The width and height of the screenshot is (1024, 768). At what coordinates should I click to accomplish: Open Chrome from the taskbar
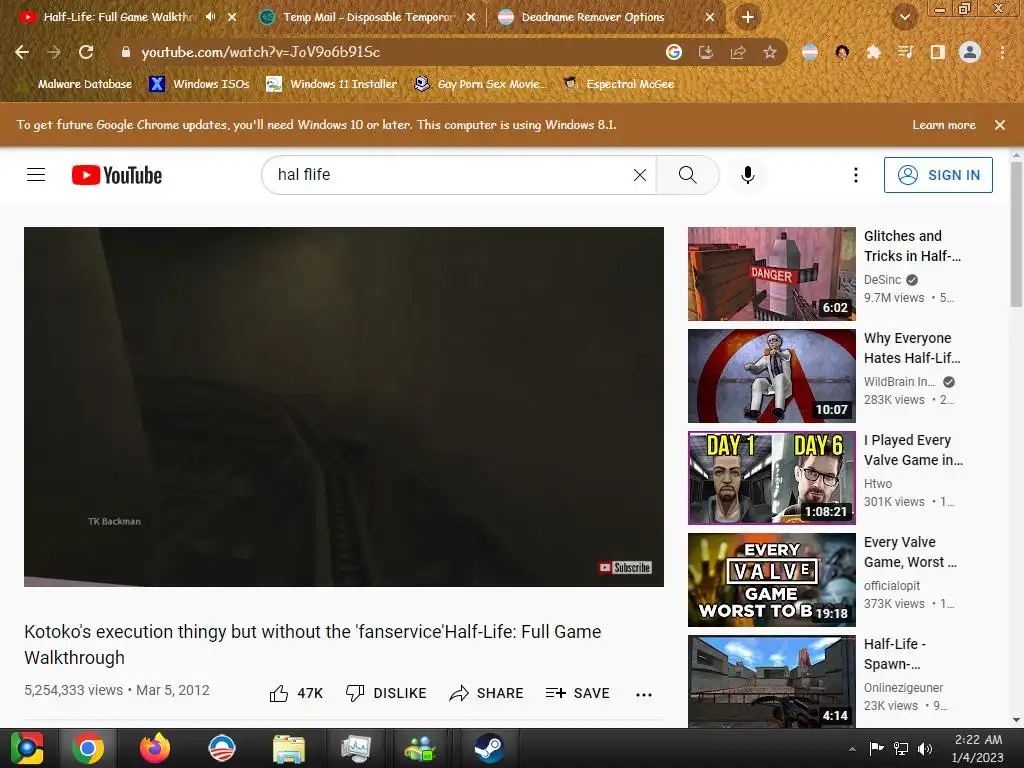click(88, 748)
